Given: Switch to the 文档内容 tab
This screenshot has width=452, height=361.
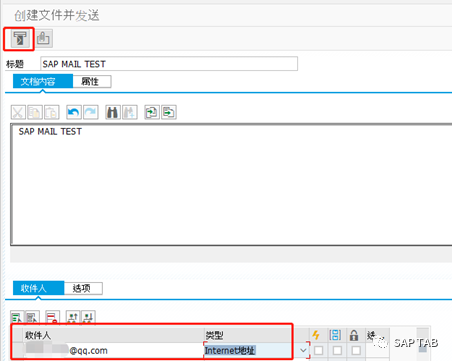Looking at the screenshot, I should pos(43,82).
